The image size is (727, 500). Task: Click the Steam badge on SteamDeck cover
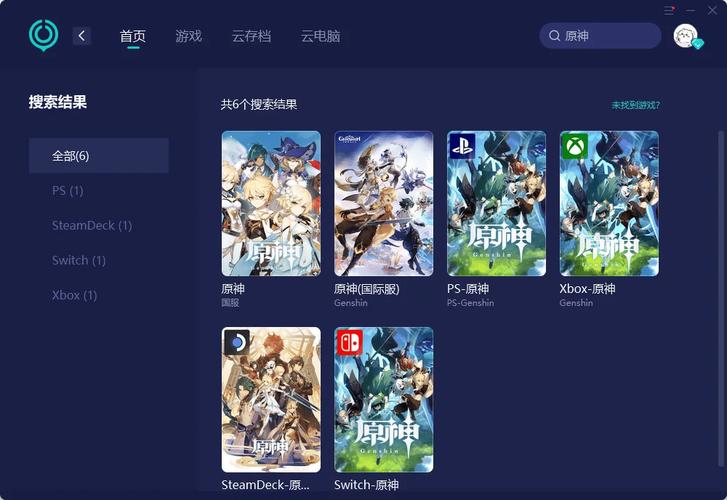pyautogui.click(x=237, y=342)
